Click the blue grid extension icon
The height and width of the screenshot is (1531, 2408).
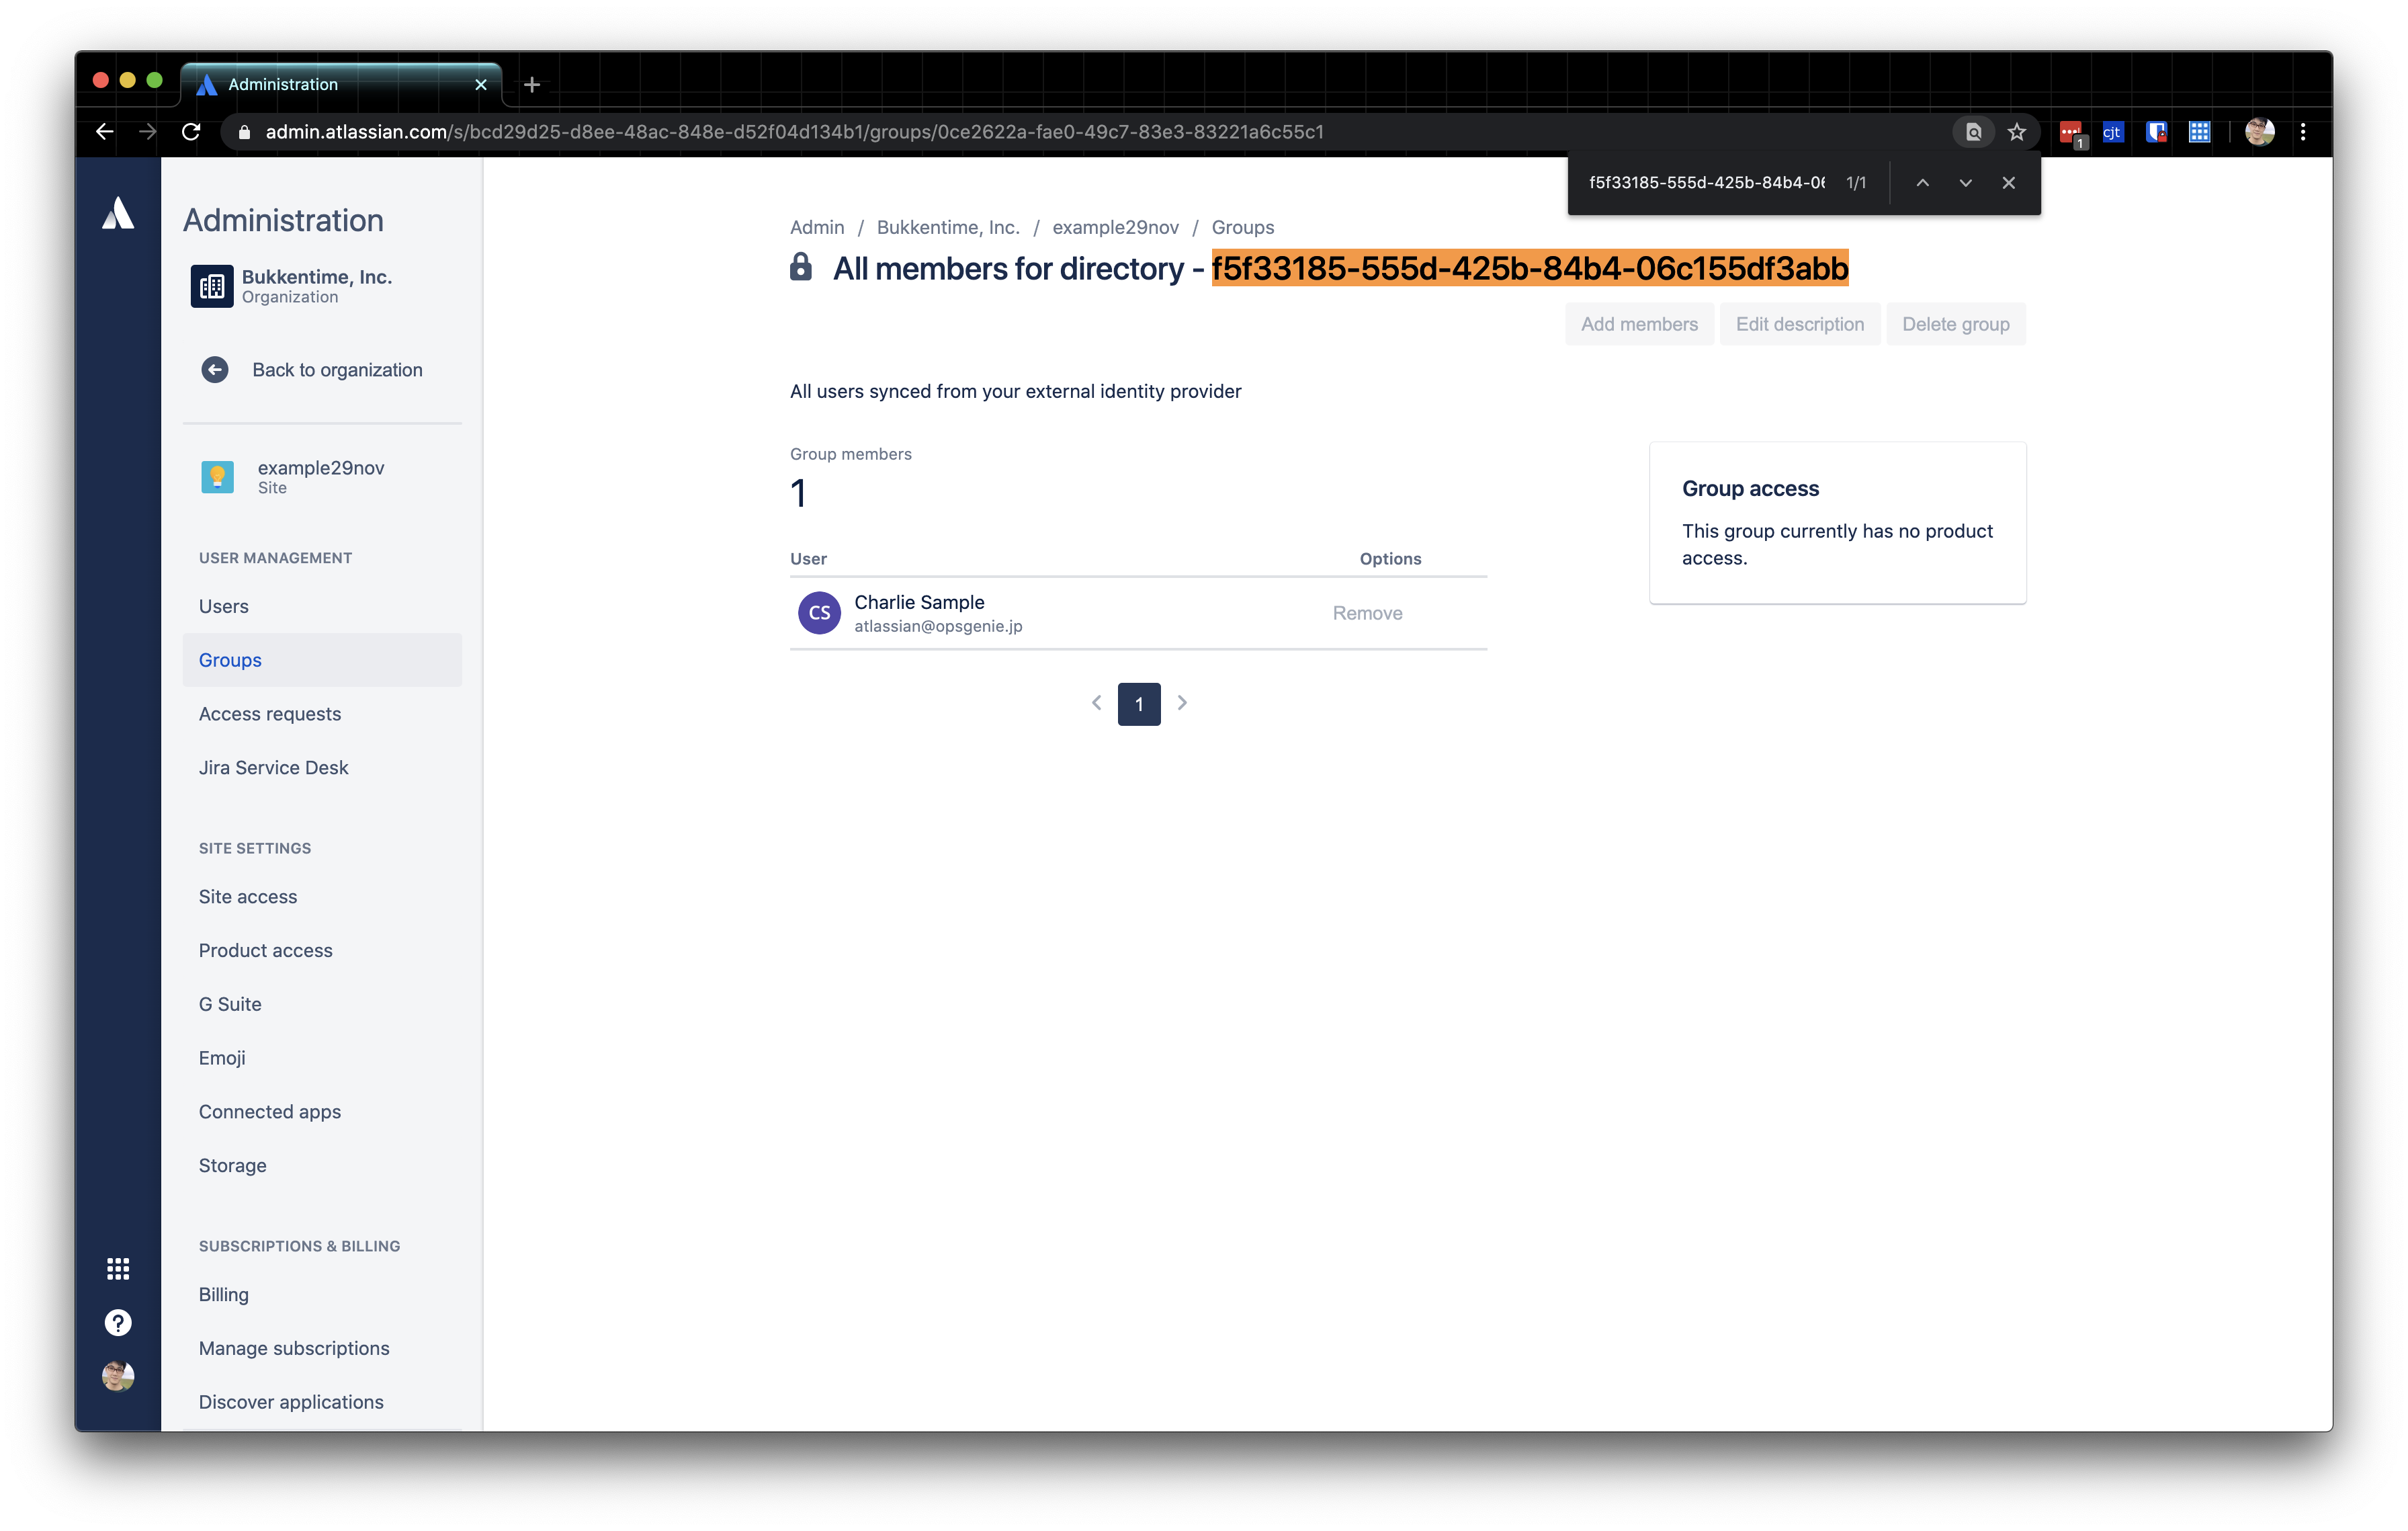[x=2200, y=132]
